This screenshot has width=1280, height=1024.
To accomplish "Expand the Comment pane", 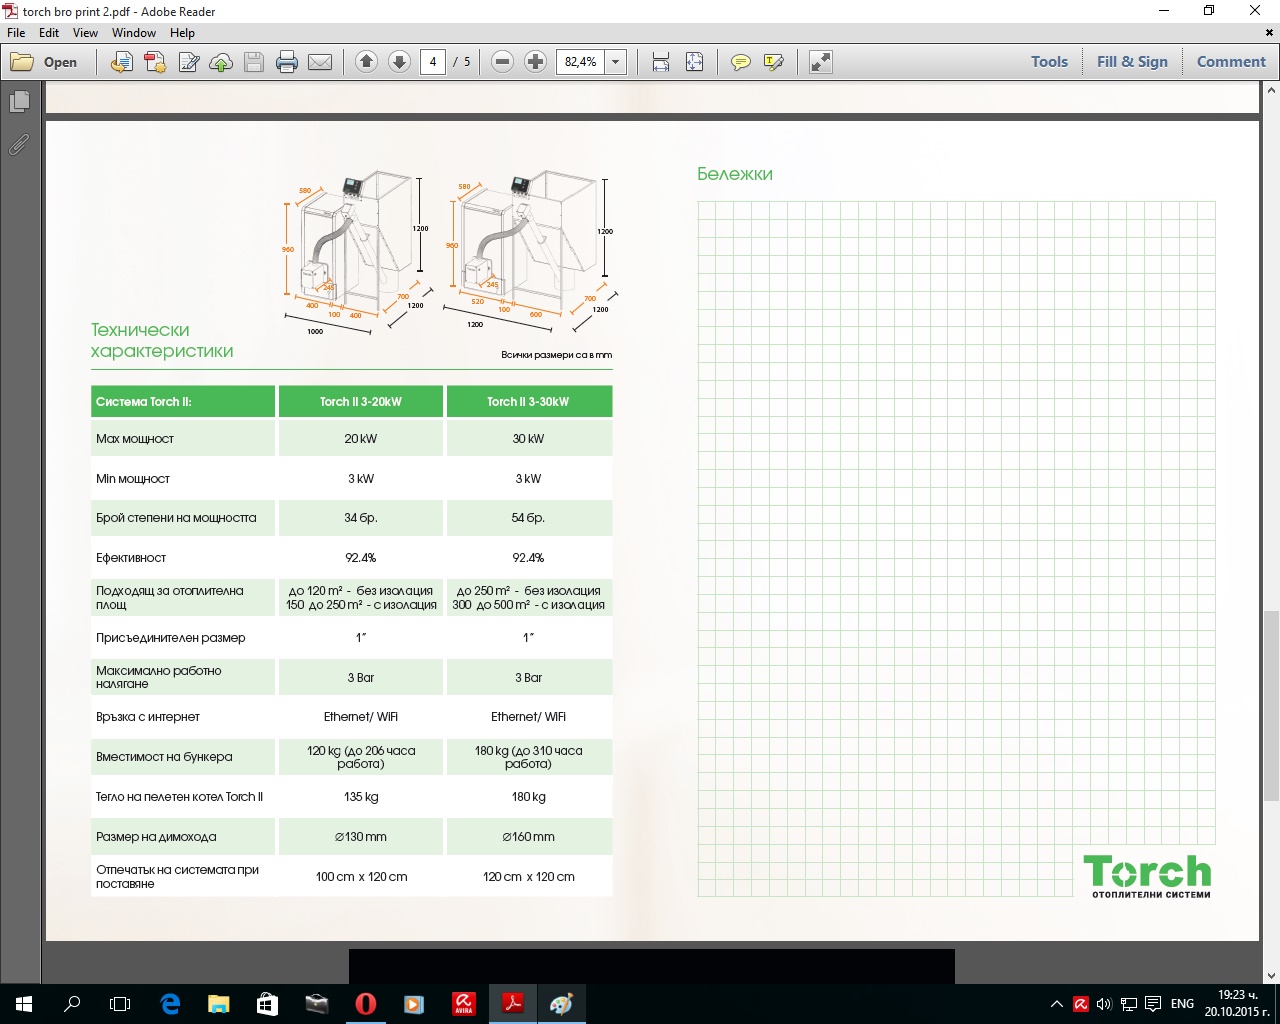I will [x=1231, y=62].
